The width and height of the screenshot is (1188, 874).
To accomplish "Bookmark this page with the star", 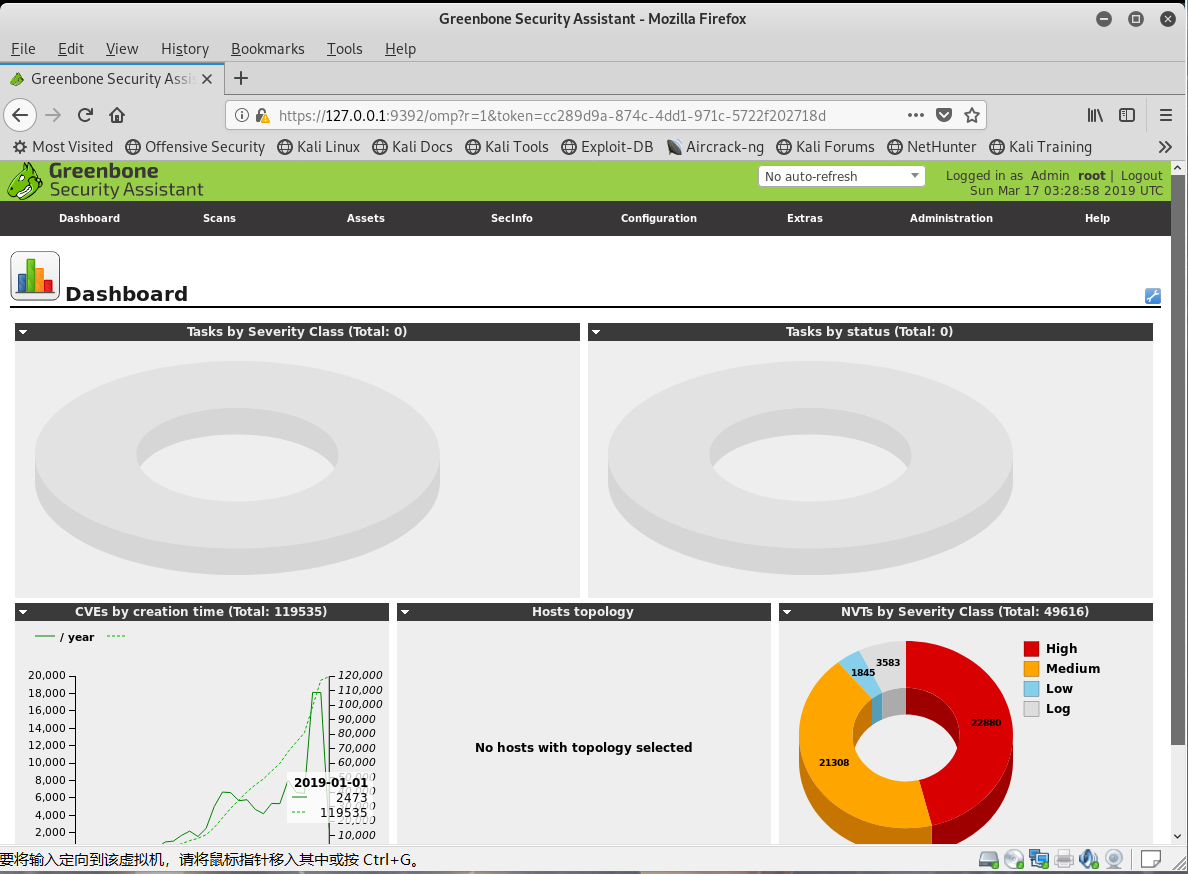I will point(972,115).
